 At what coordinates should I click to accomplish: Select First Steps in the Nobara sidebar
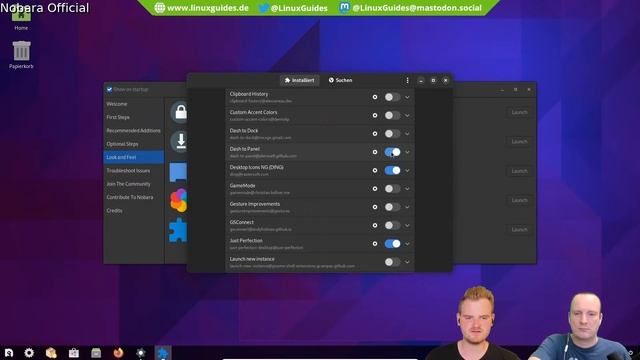[x=134, y=117]
